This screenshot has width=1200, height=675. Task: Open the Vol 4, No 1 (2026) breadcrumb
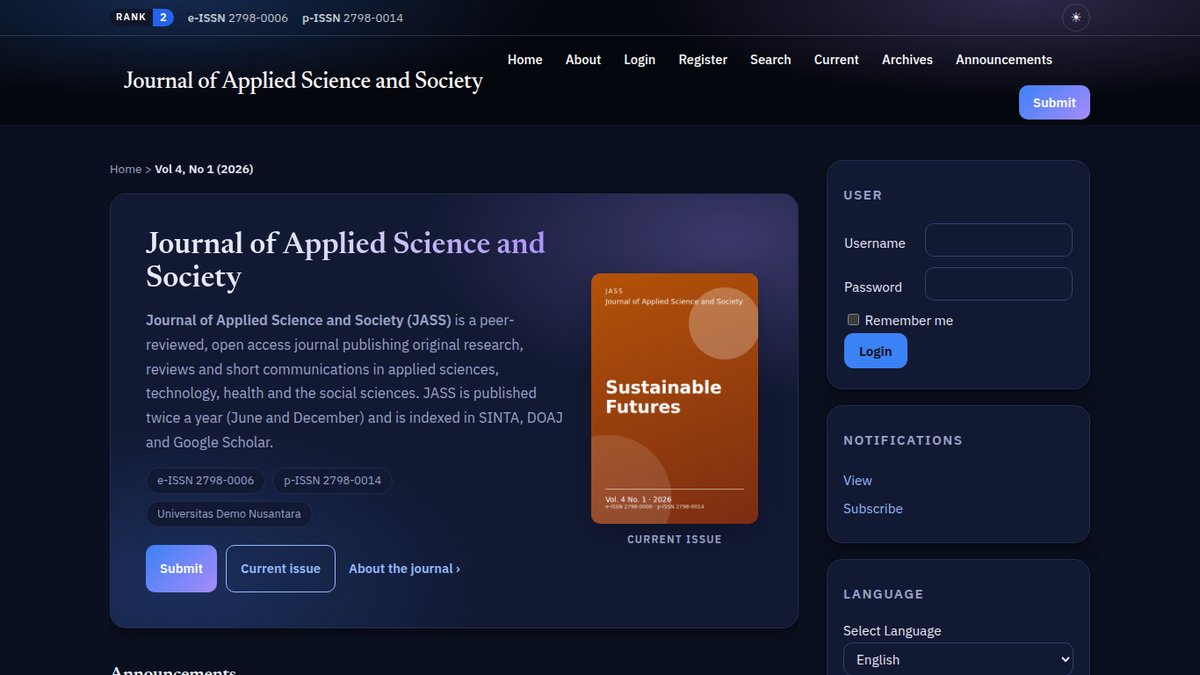[204, 169]
